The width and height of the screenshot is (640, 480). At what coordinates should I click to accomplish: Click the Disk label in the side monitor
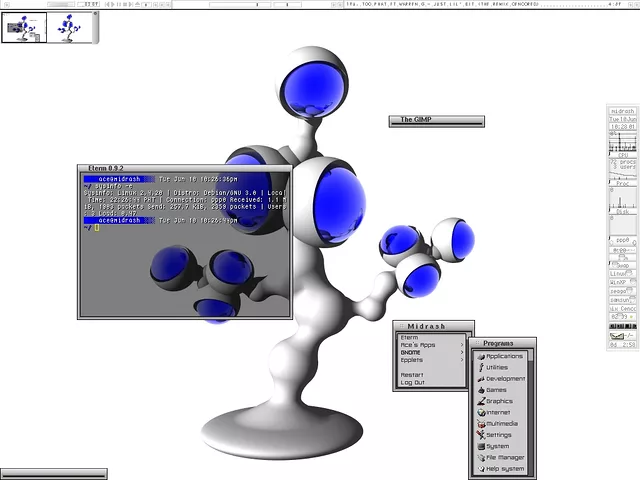click(623, 212)
